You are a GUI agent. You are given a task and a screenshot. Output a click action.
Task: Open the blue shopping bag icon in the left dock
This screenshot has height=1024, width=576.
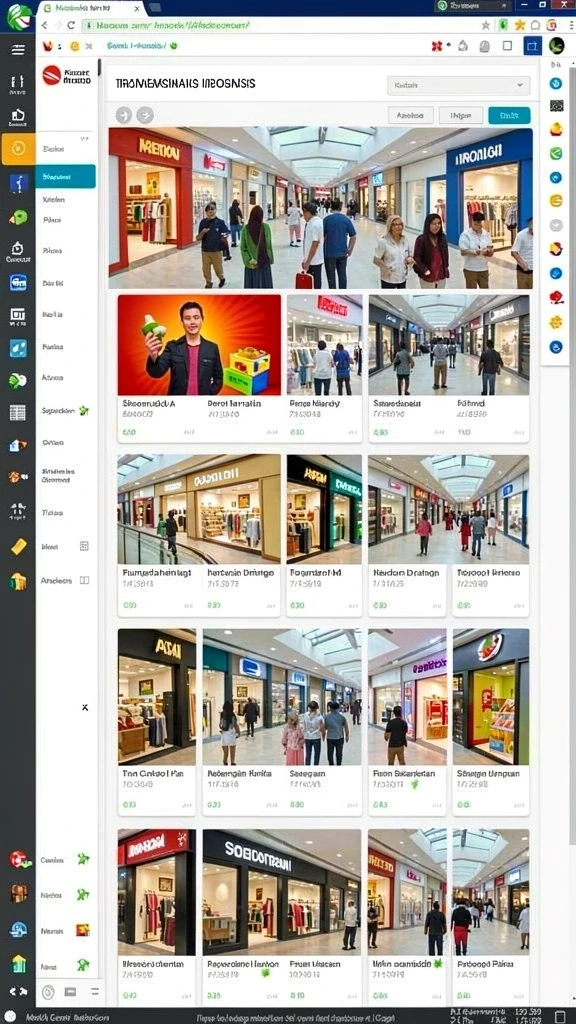[18, 283]
